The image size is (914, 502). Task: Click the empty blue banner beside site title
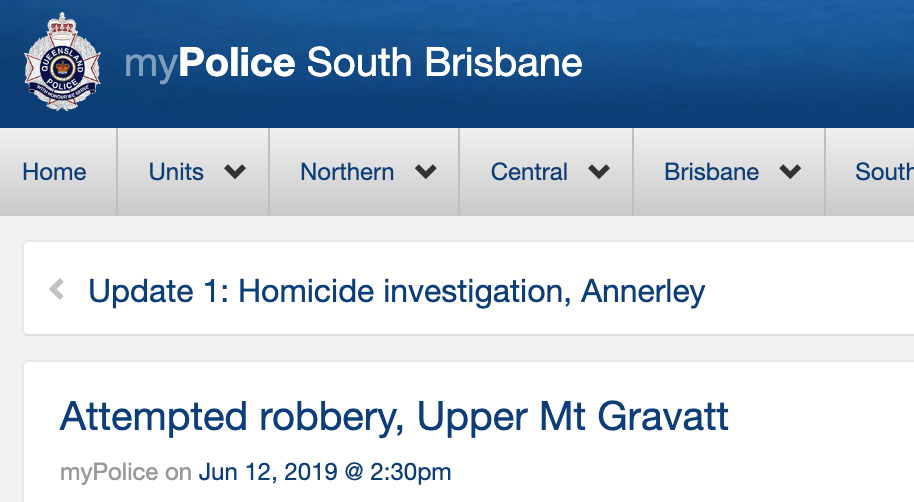tap(750, 63)
